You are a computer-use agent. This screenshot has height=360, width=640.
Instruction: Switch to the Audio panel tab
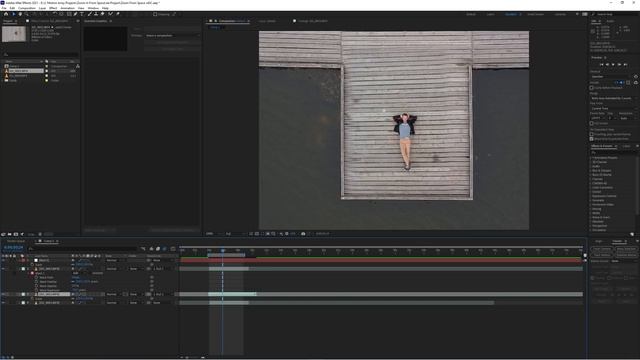(610, 21)
